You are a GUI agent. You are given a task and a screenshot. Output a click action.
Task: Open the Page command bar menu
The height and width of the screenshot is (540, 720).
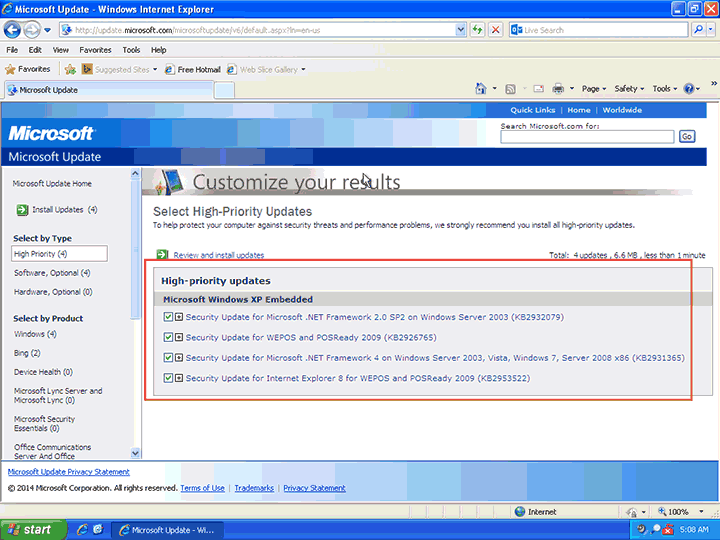[x=594, y=89]
